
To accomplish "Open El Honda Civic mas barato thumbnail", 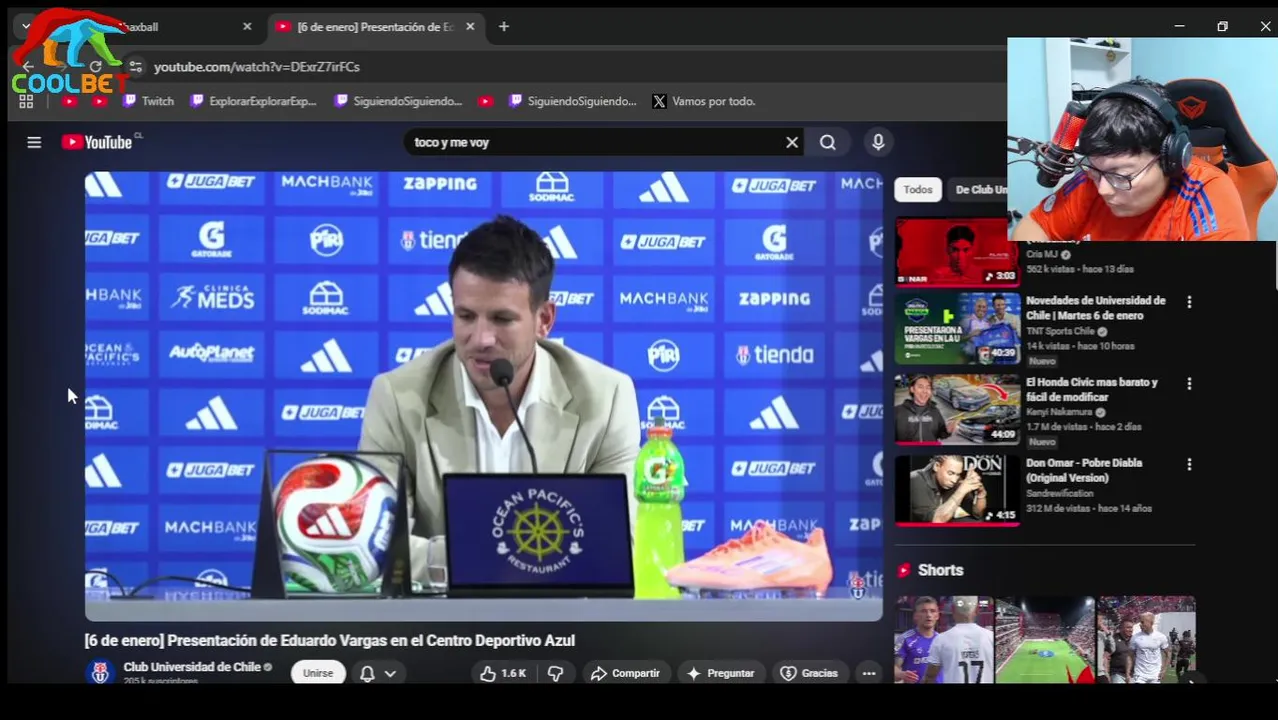I will pyautogui.click(x=957, y=409).
